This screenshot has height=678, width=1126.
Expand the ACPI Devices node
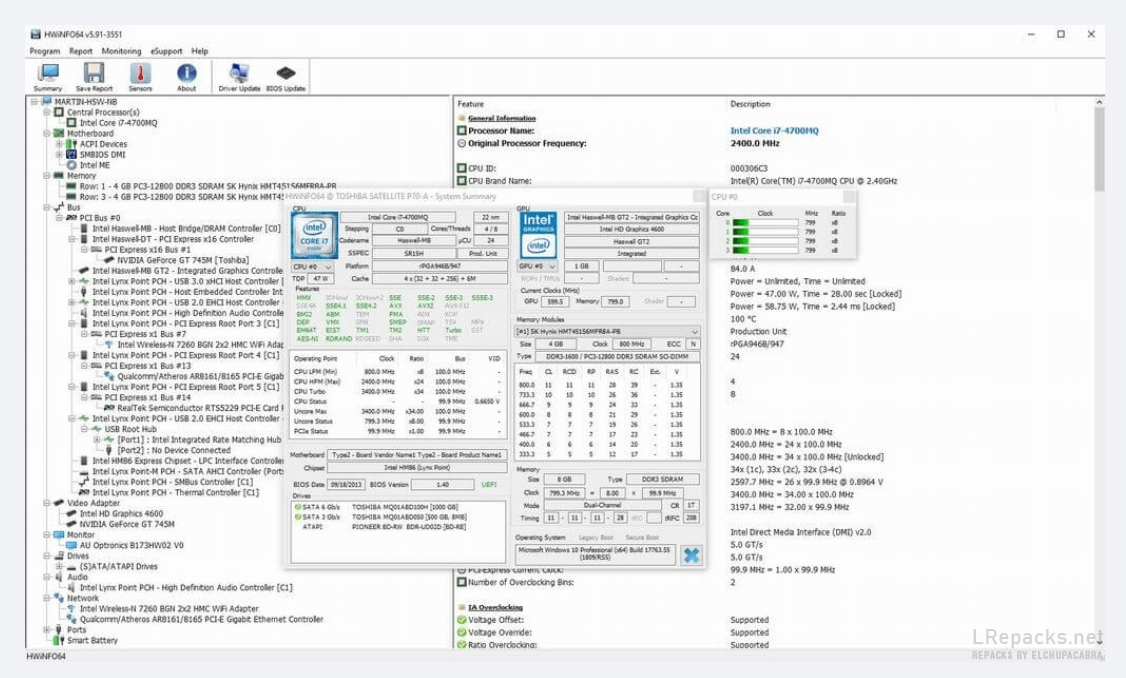[x=59, y=144]
